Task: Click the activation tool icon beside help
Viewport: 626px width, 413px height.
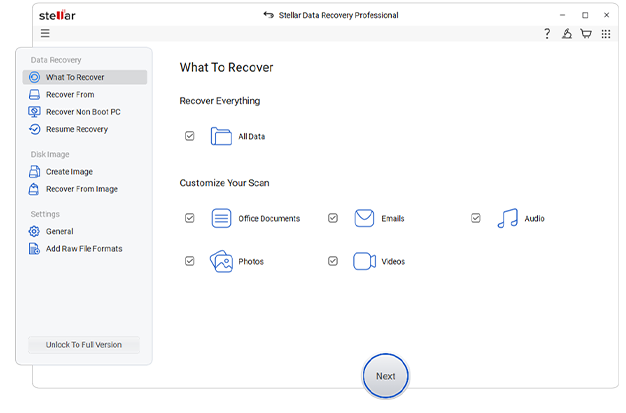Action: [x=567, y=34]
